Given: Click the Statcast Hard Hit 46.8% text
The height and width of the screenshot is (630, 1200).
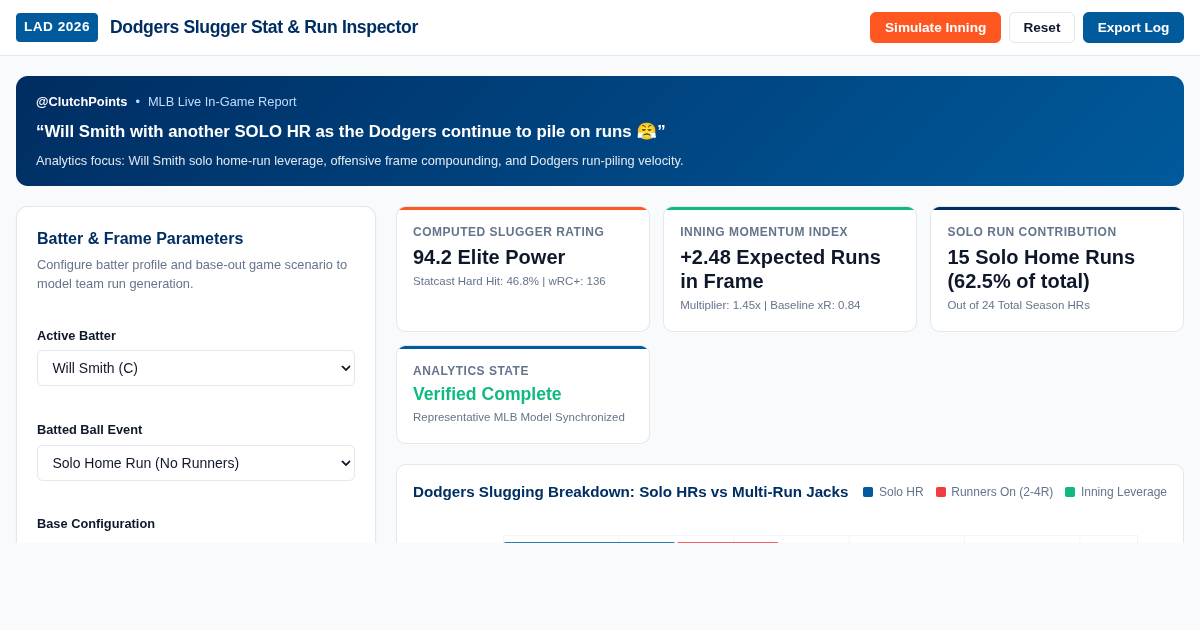Looking at the screenshot, I should (x=509, y=281).
